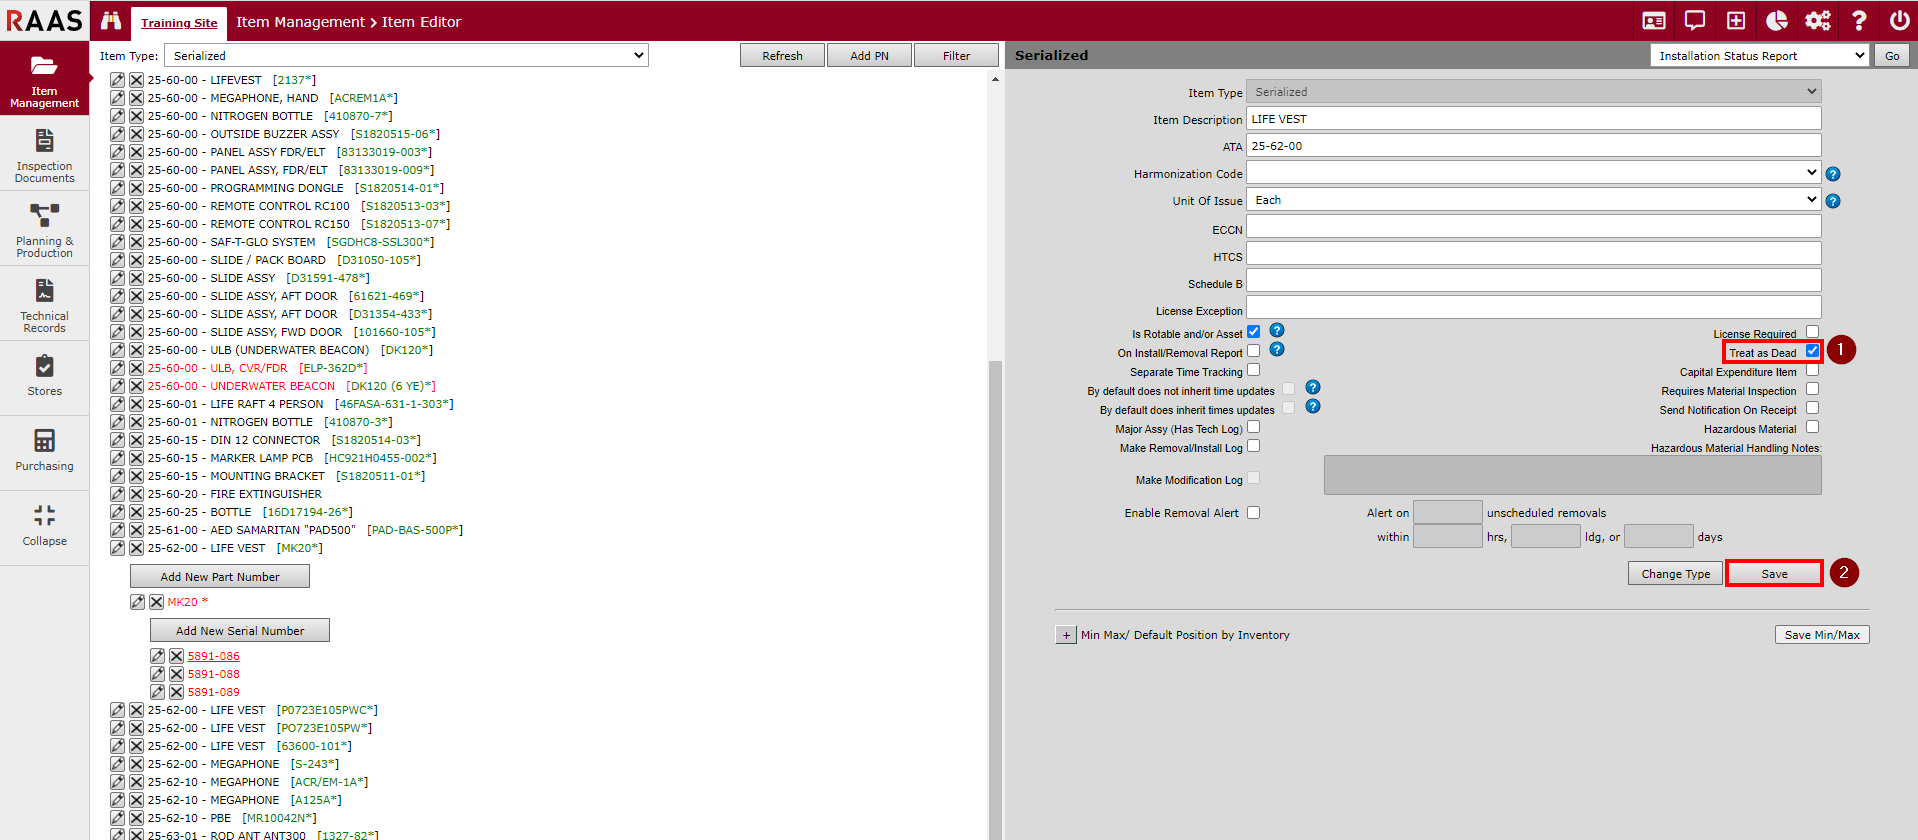The height and width of the screenshot is (840, 1918).
Task: Open Technical Records in sidebar
Action: pyautogui.click(x=44, y=305)
